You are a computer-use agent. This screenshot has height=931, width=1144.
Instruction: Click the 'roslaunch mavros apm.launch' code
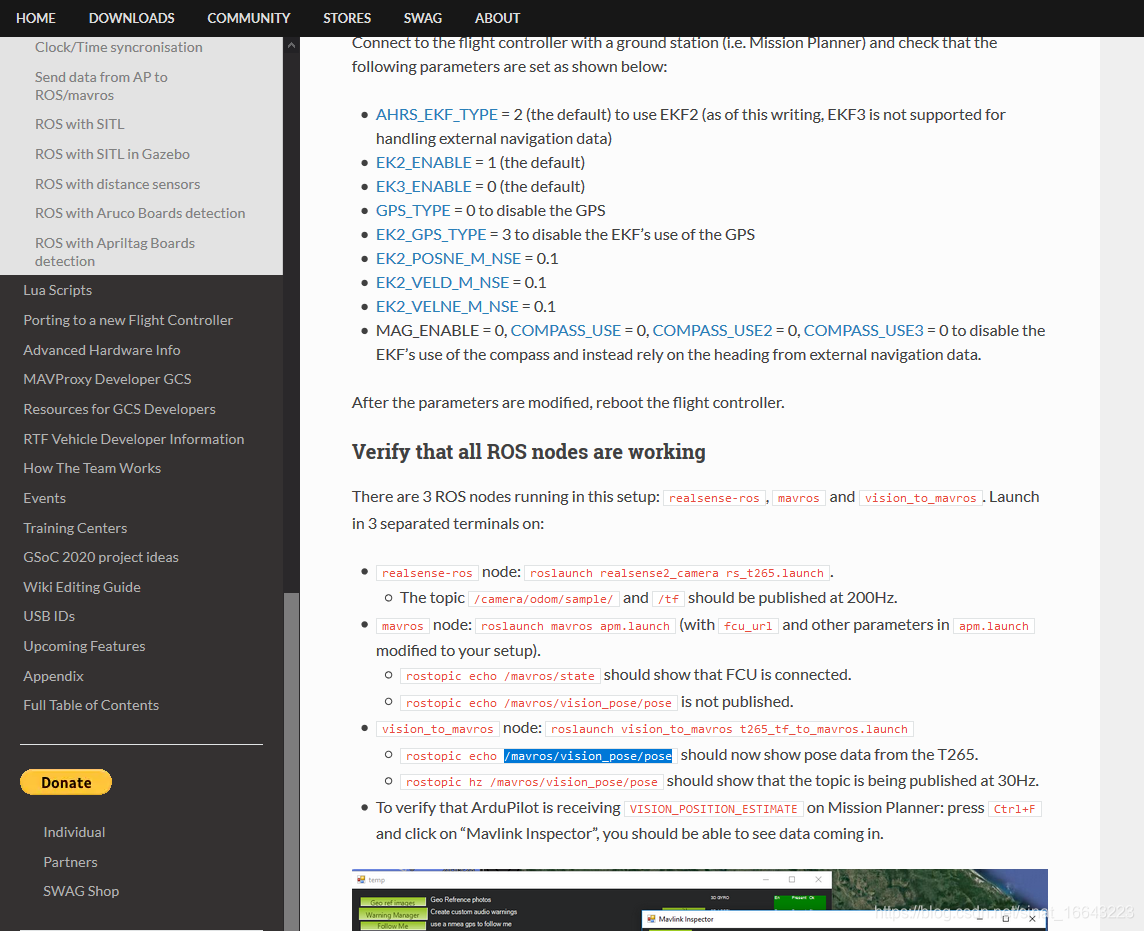click(x=575, y=626)
